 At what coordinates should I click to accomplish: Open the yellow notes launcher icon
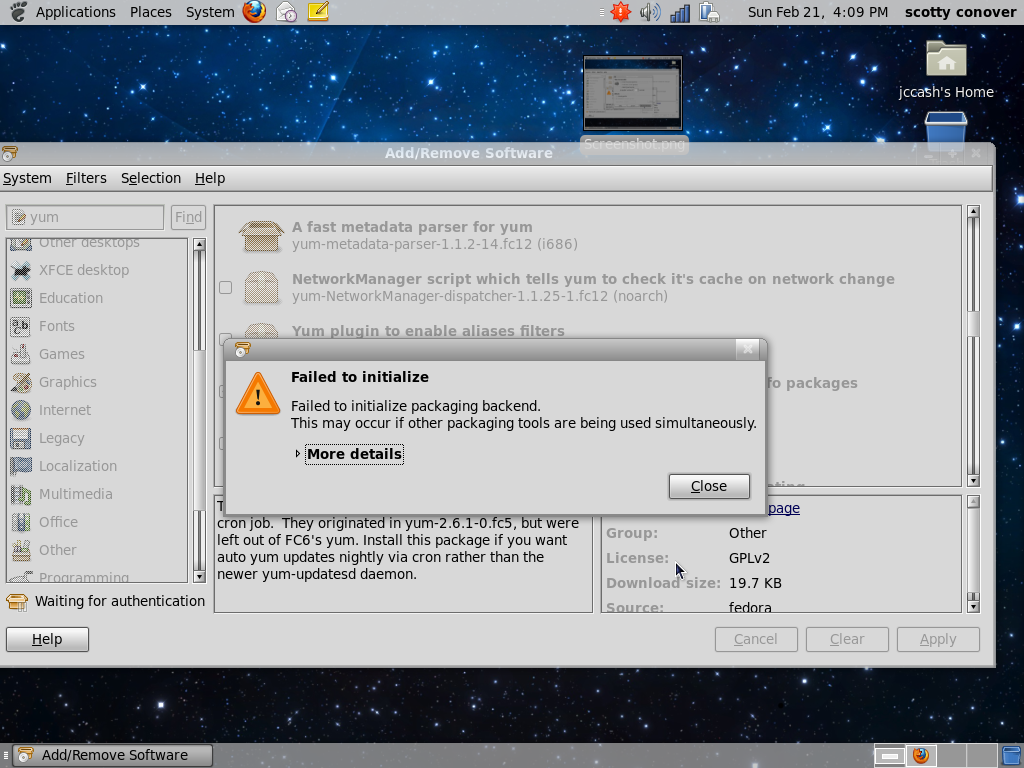(318, 12)
